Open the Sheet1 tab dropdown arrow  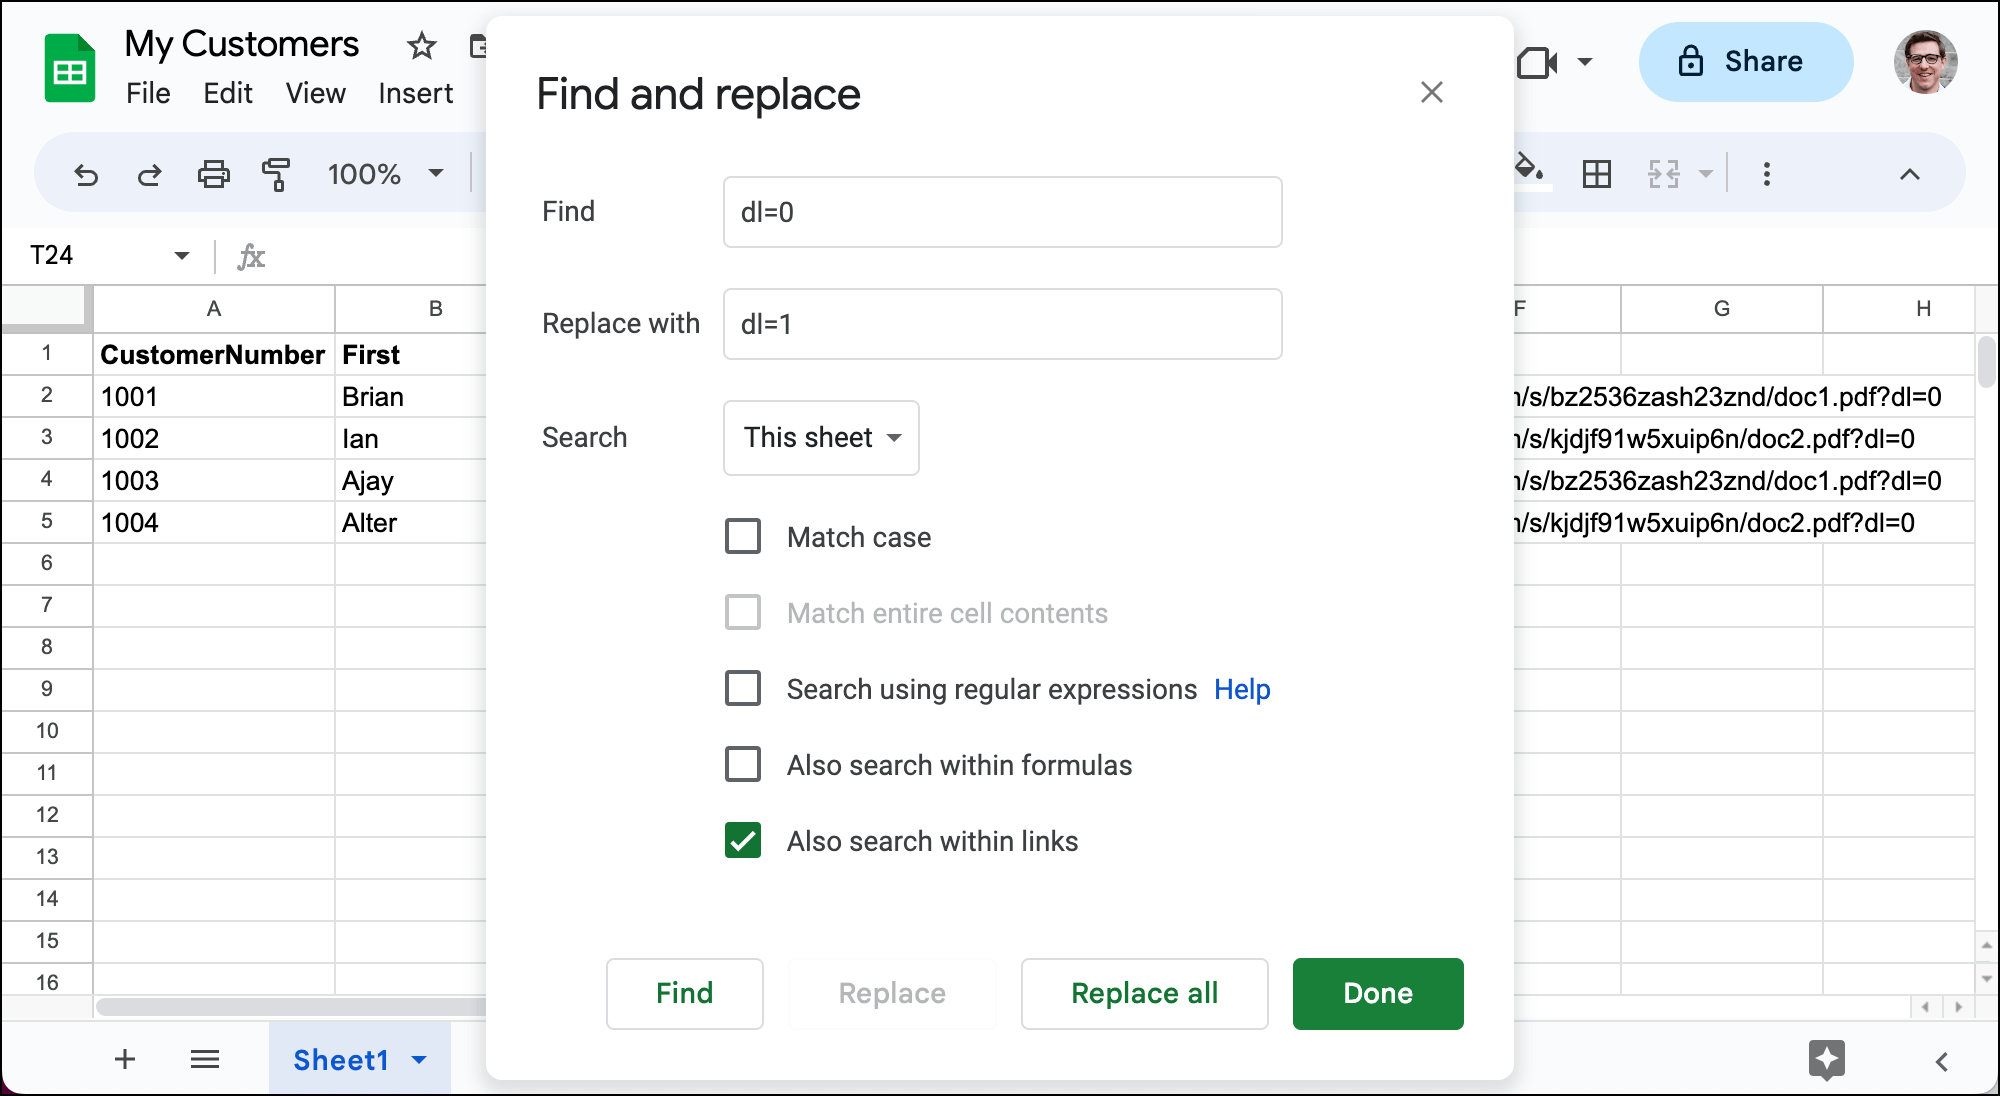click(x=419, y=1060)
